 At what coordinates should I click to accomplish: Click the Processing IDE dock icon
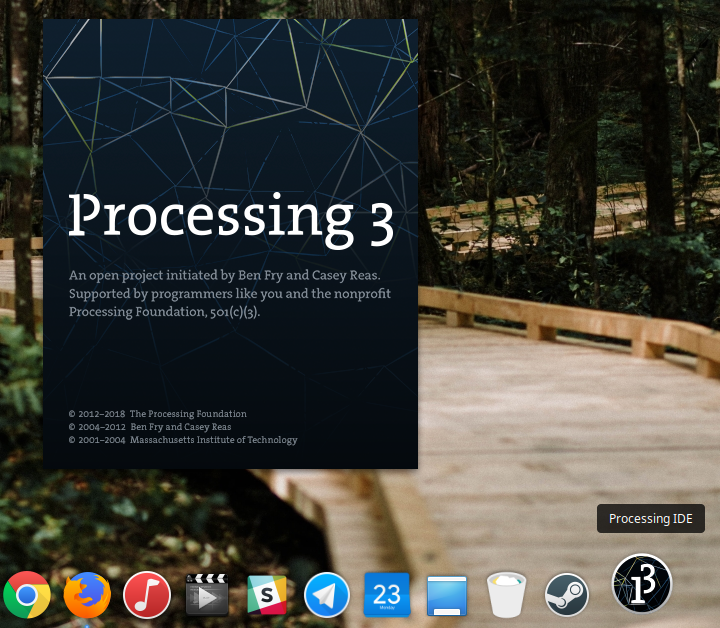coord(642,583)
